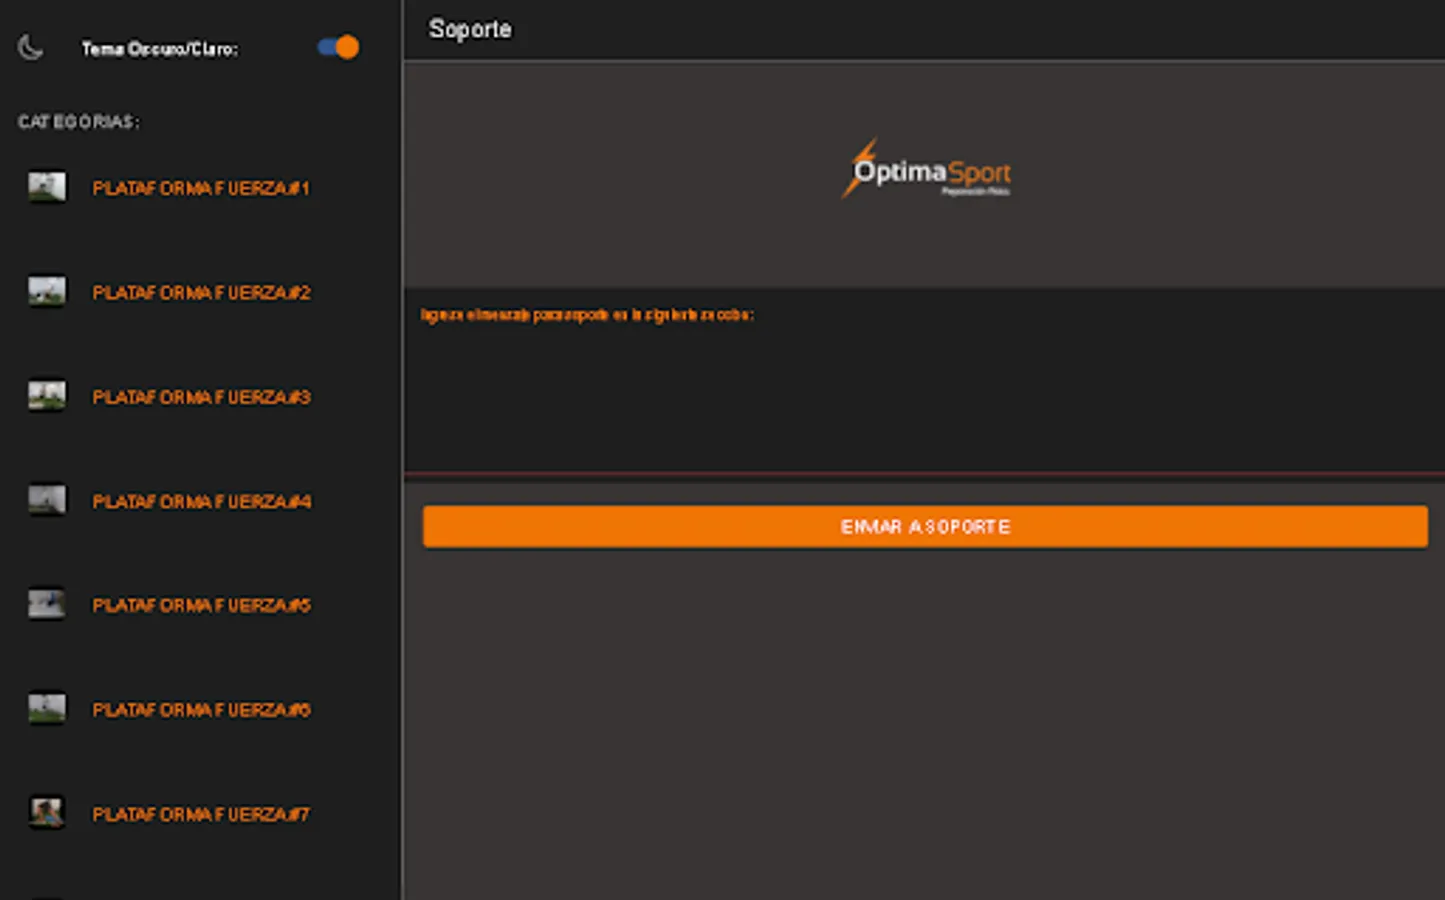The height and width of the screenshot is (900, 1445).
Task: Toggle the Tema Oscuro/Claro switch
Action: click(338, 47)
